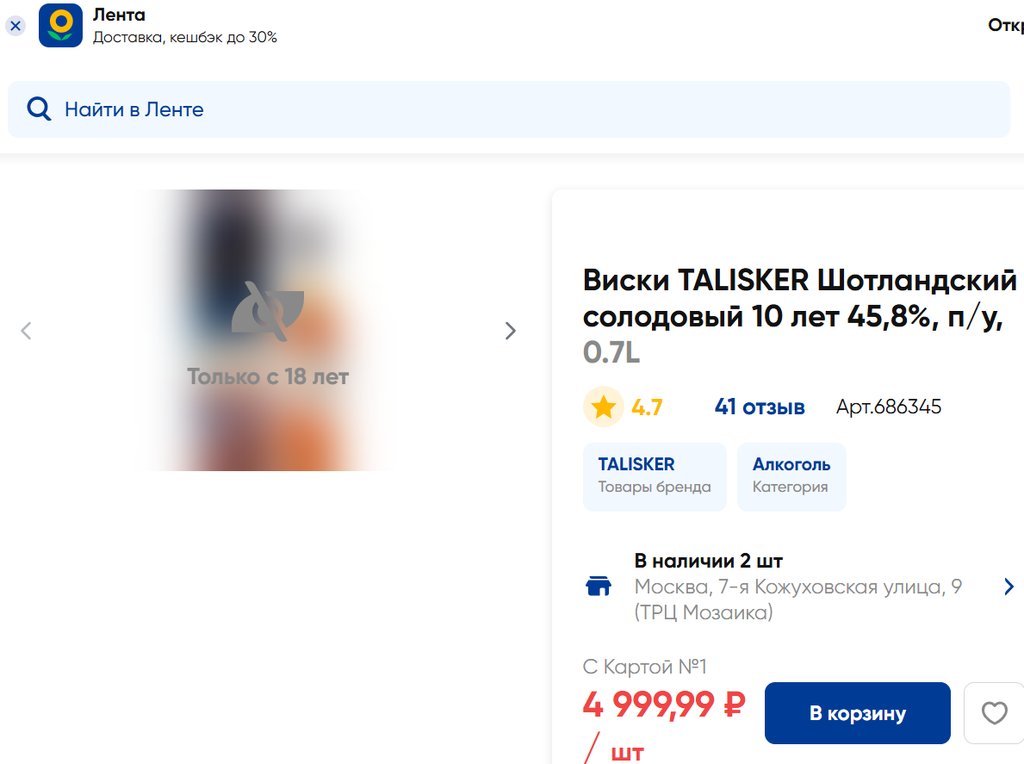Add whisky to cart with В корзину

click(857, 713)
